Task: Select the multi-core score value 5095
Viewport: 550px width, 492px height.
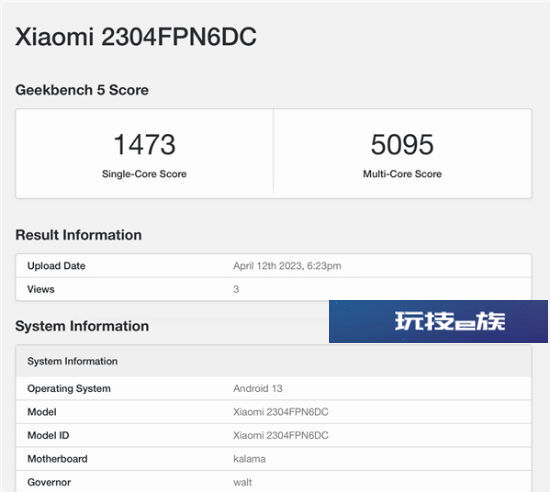Action: pyautogui.click(x=402, y=144)
